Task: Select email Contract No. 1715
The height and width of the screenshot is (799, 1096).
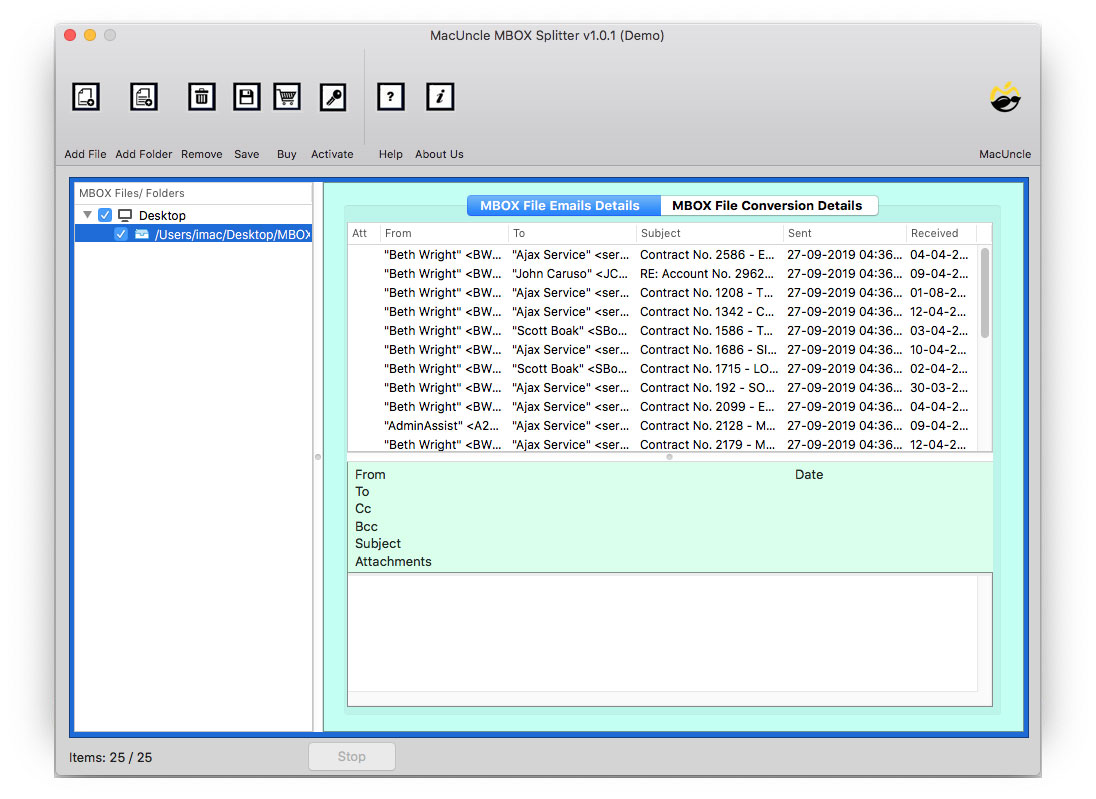Action: [x=664, y=368]
